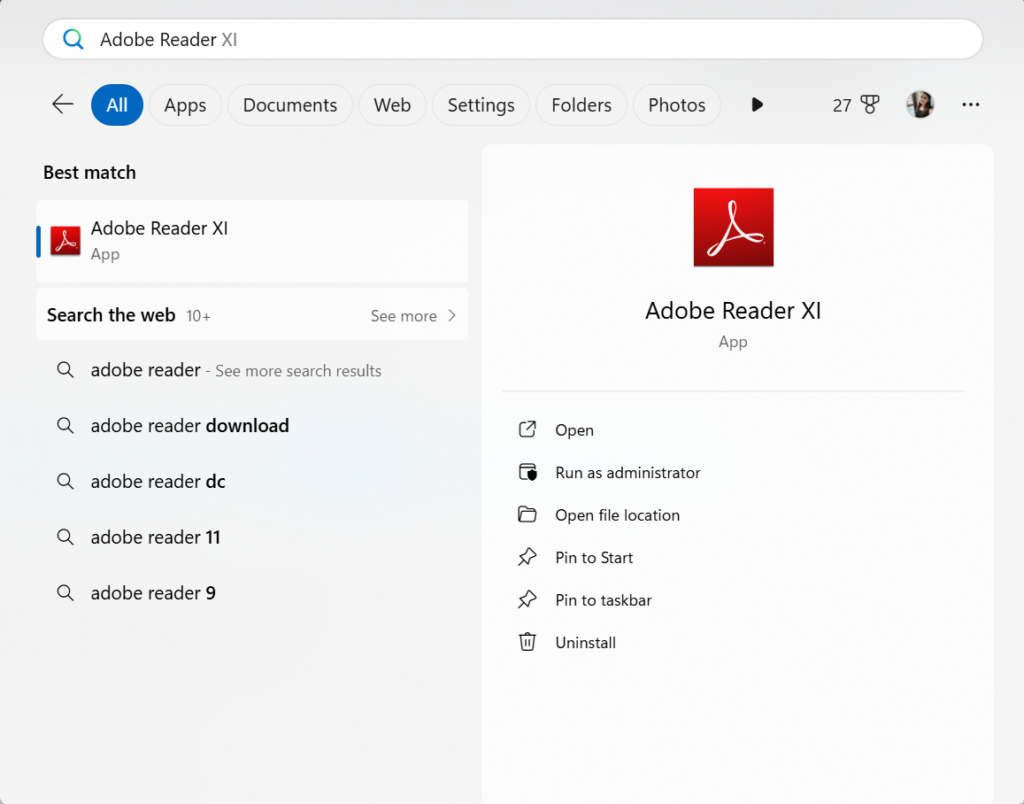This screenshot has height=804, width=1024.
Task: Switch to the Folders filter tab
Action: (581, 105)
